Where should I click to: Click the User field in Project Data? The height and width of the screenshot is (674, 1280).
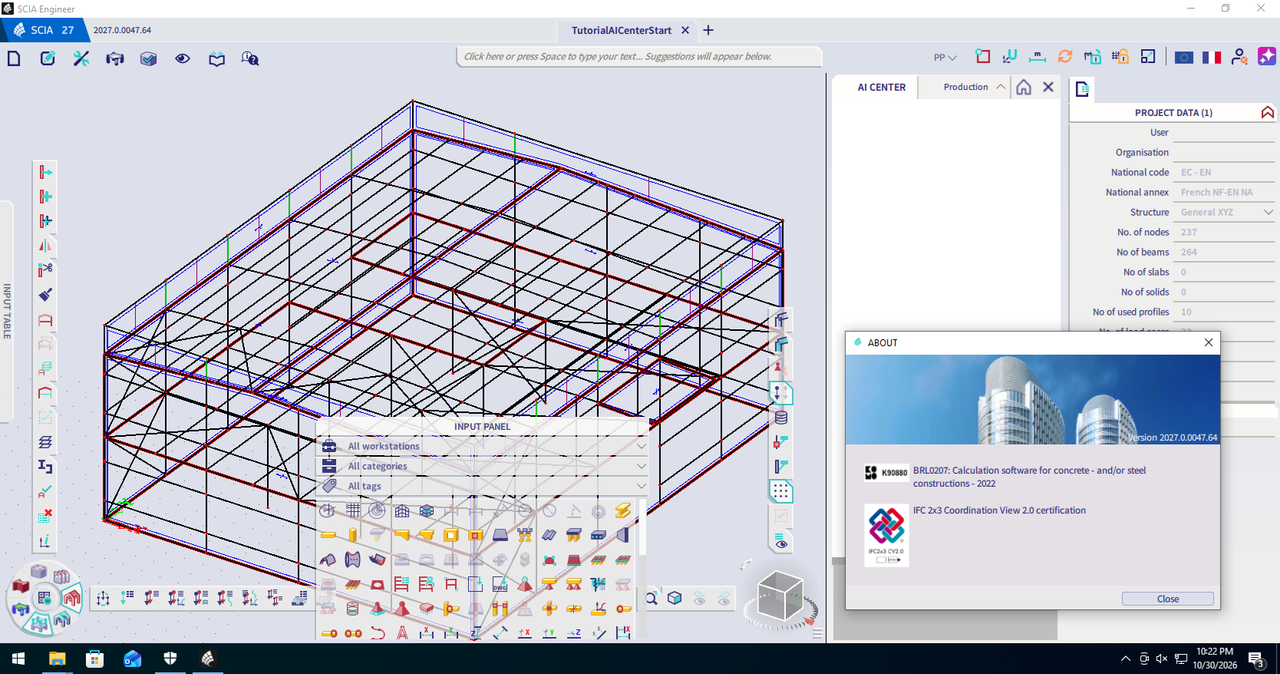click(x=1226, y=132)
